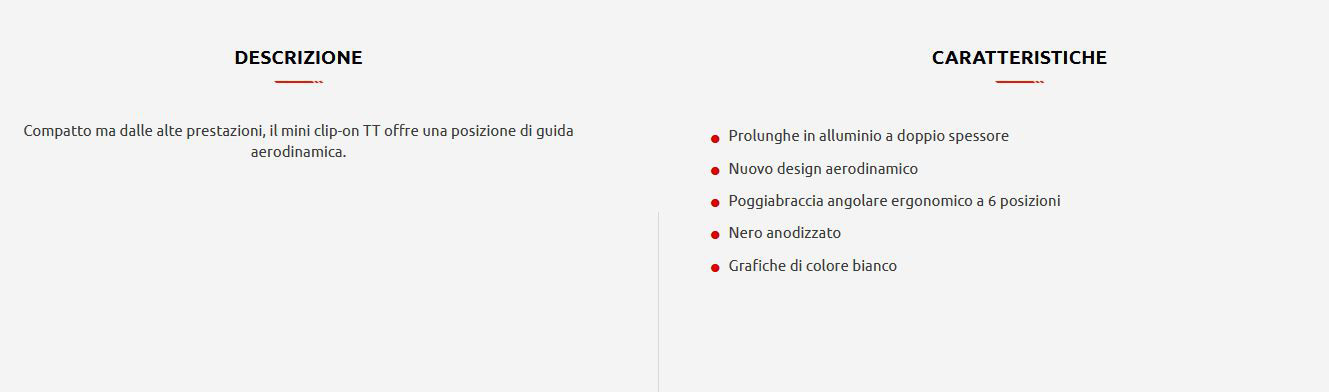The image size is (1329, 392).
Task: Click red underline accent below DESCRIZIONE
Action: (x=298, y=82)
